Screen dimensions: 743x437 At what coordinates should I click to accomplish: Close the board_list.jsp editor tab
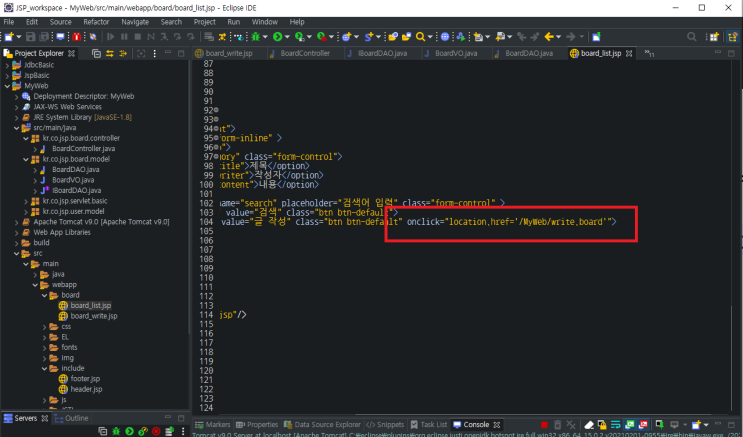point(629,54)
